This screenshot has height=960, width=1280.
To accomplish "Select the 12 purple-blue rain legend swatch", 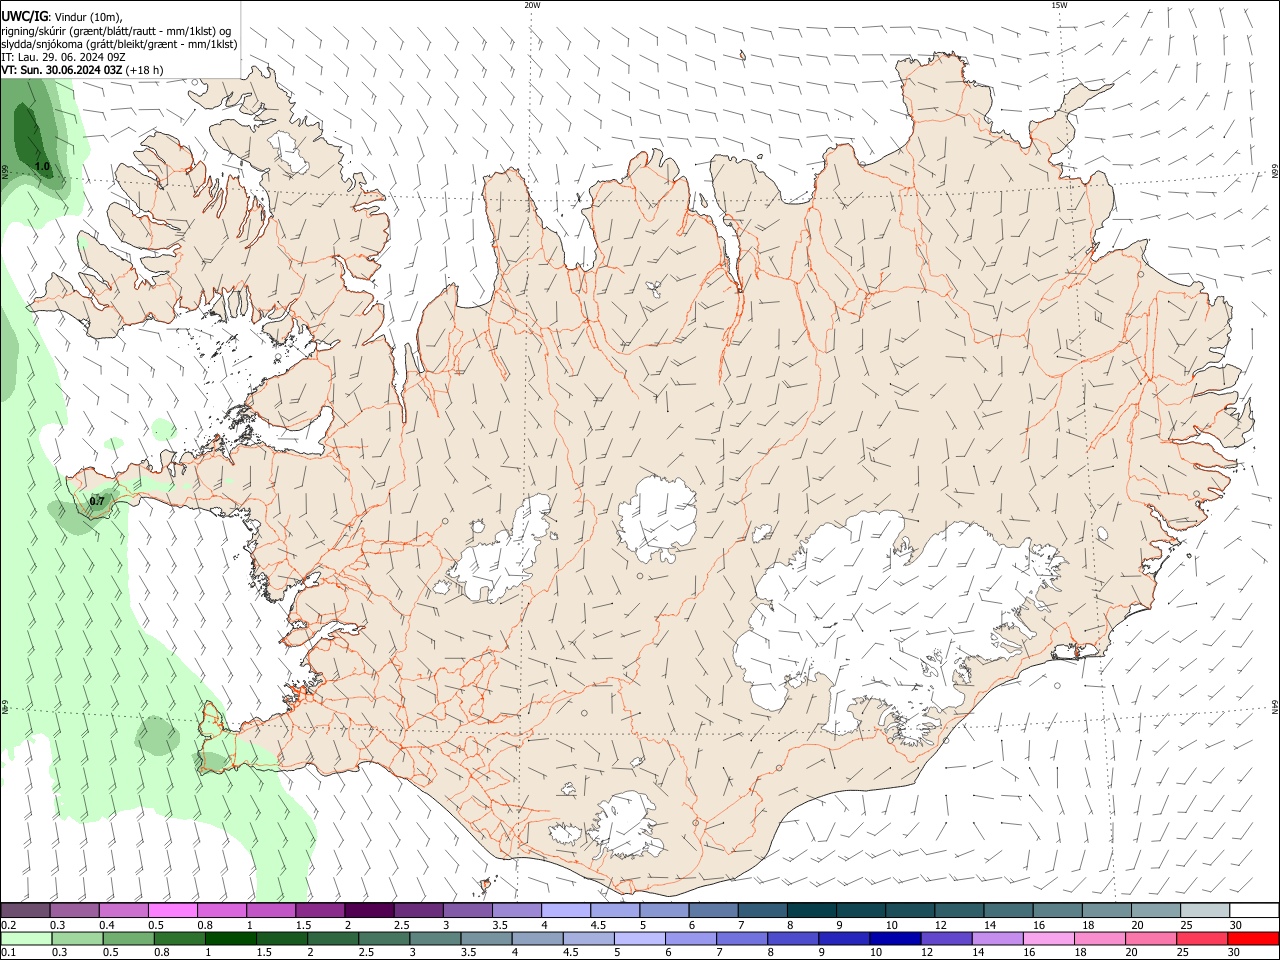I will pyautogui.click(x=945, y=939).
